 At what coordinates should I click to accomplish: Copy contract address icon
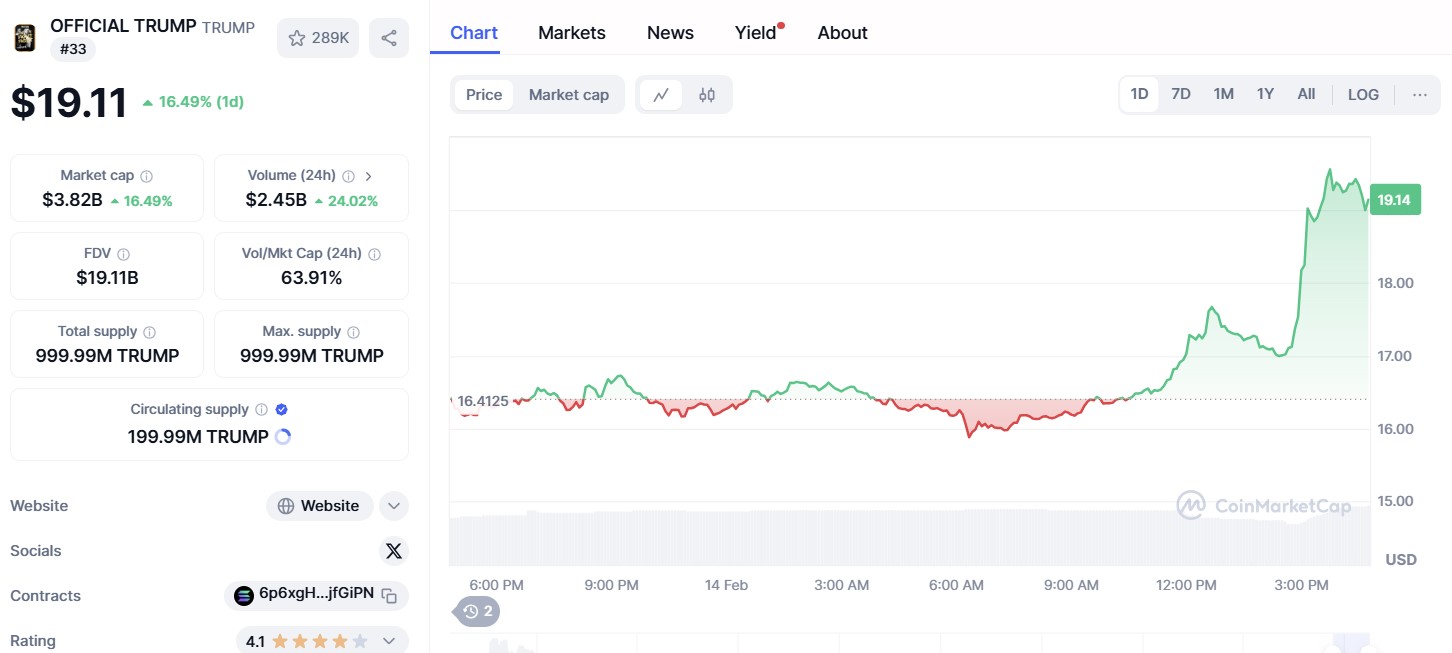[x=389, y=596]
